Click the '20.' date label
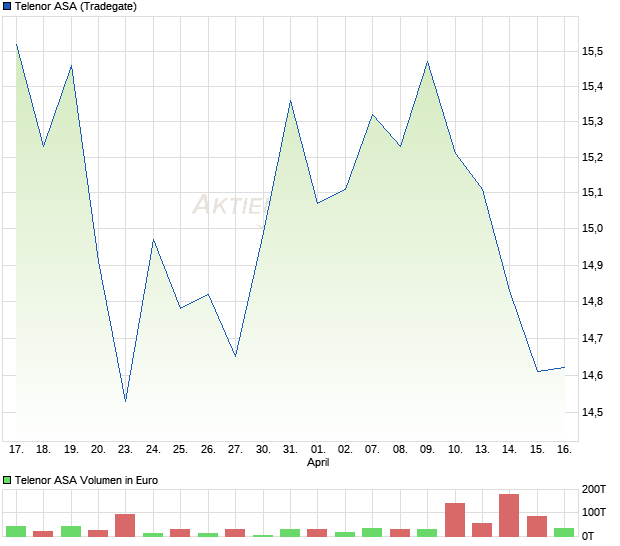This screenshot has width=620, height=546. pyautogui.click(x=98, y=450)
